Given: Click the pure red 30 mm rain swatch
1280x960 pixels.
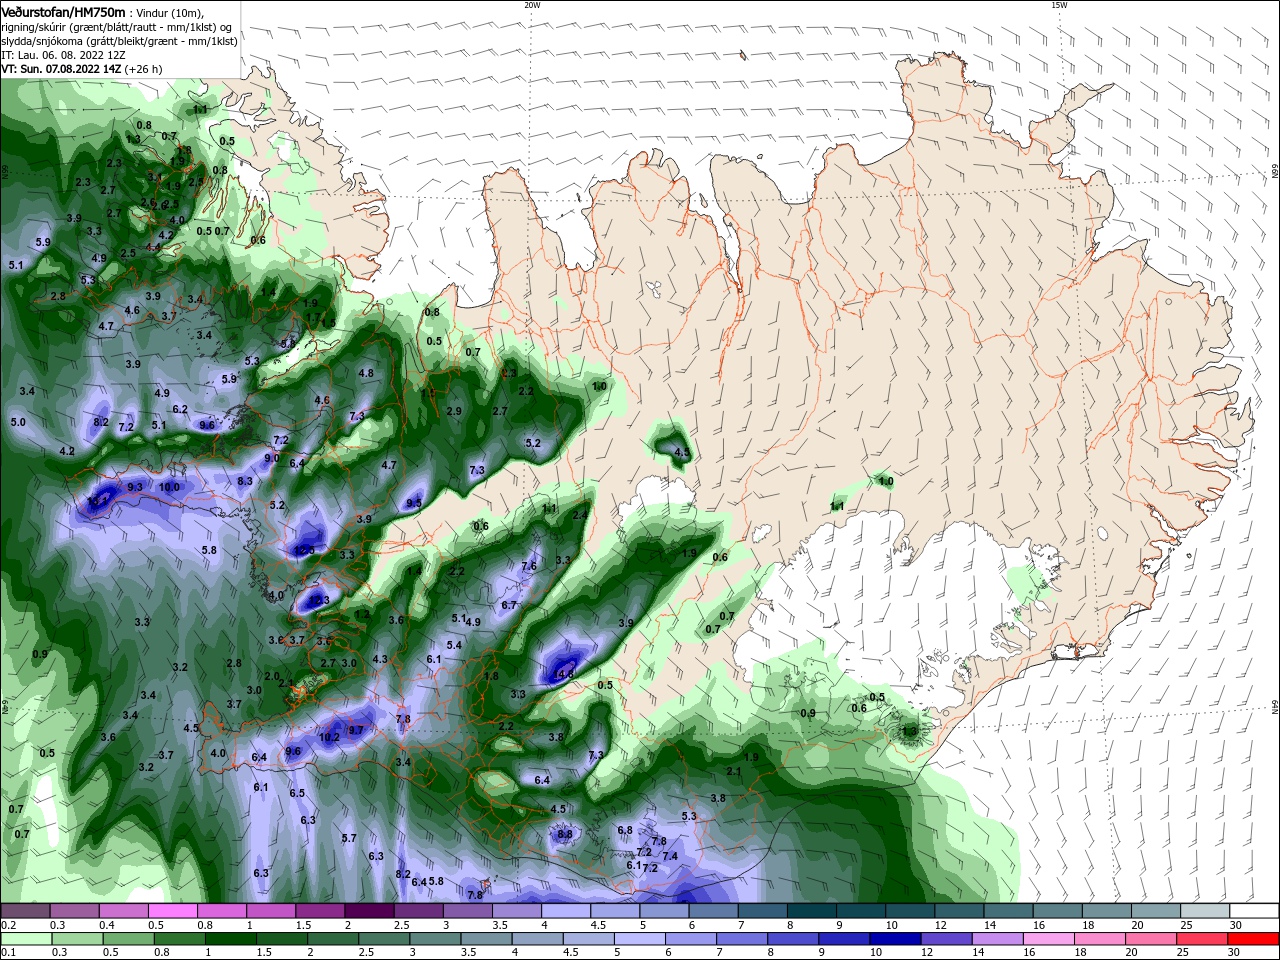Looking at the screenshot, I should [x=1254, y=939].
